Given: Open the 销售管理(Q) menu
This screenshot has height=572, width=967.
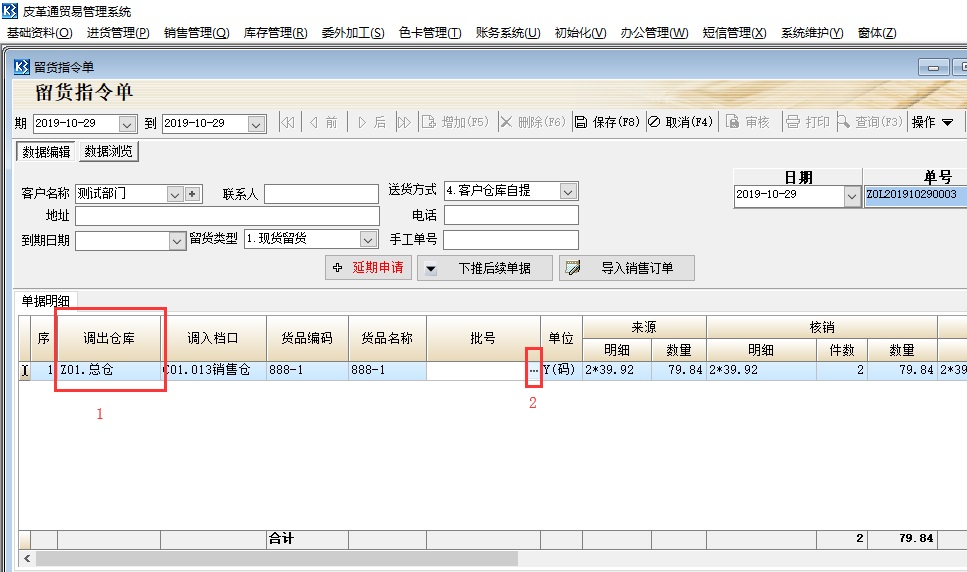Looking at the screenshot, I should click(x=197, y=33).
